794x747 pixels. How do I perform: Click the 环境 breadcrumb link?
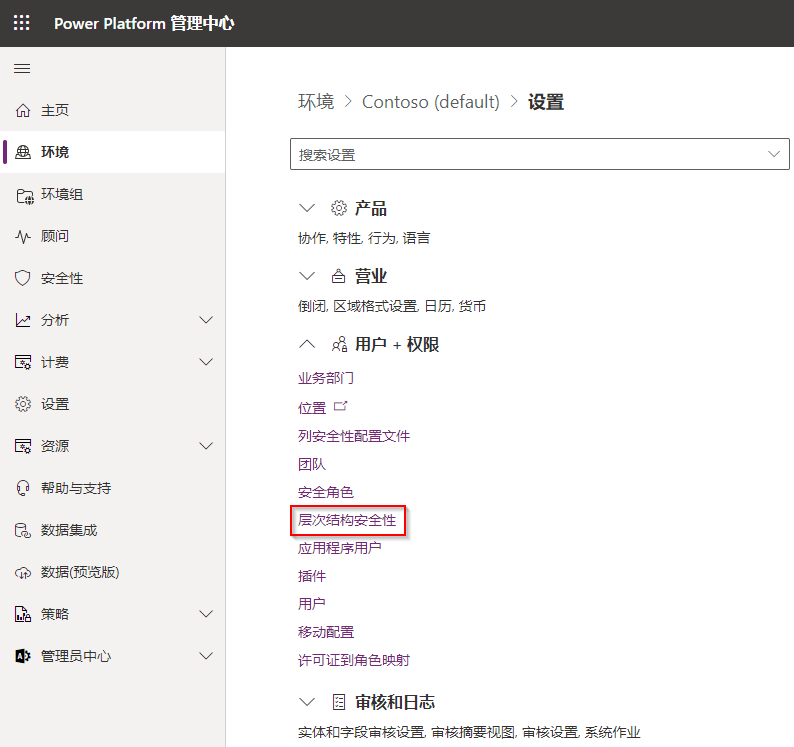(316, 102)
